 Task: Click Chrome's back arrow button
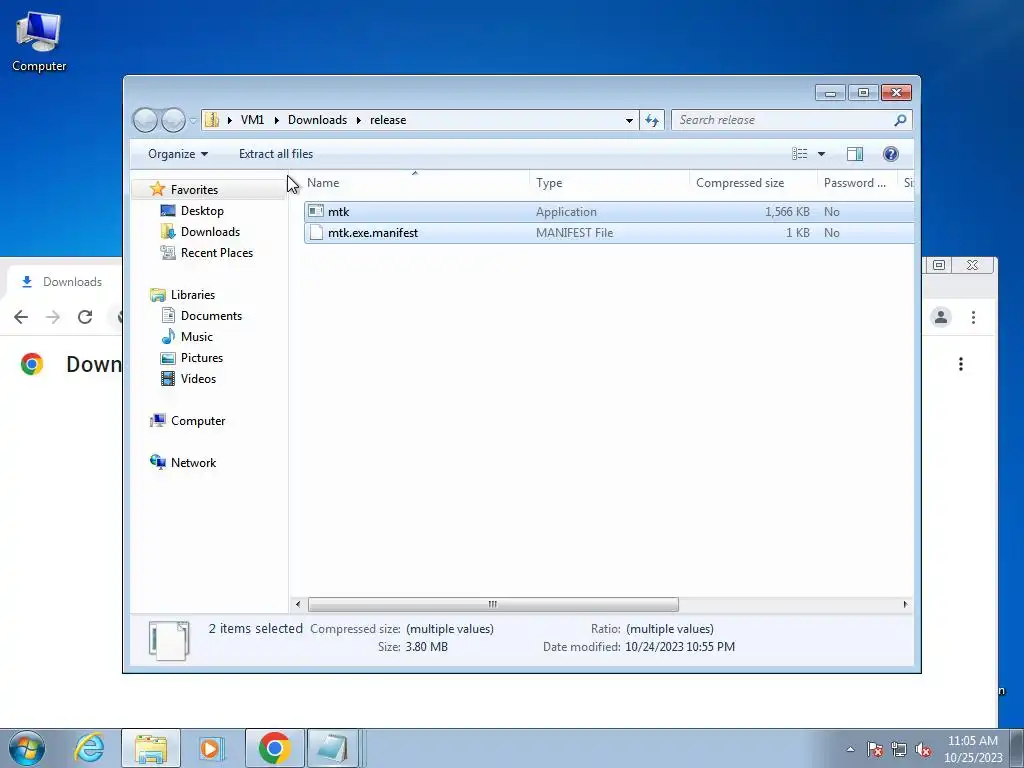21,317
